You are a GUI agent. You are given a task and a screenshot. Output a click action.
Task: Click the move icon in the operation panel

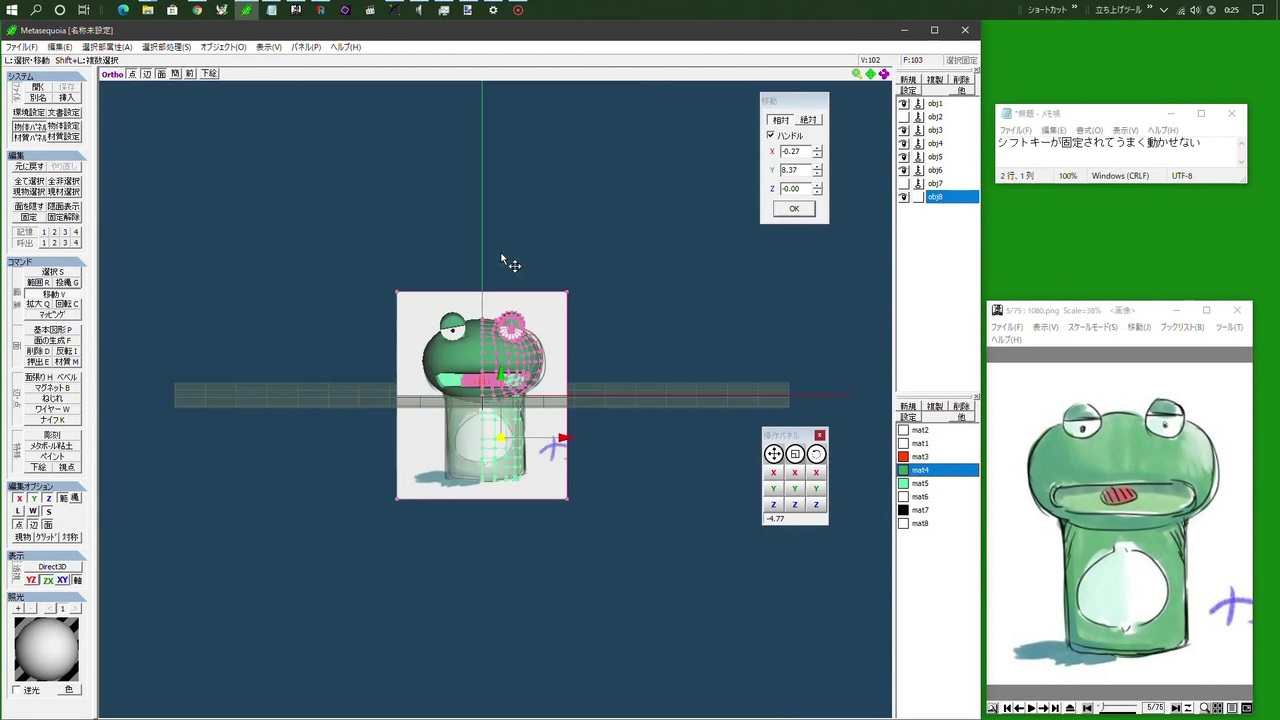click(774, 454)
